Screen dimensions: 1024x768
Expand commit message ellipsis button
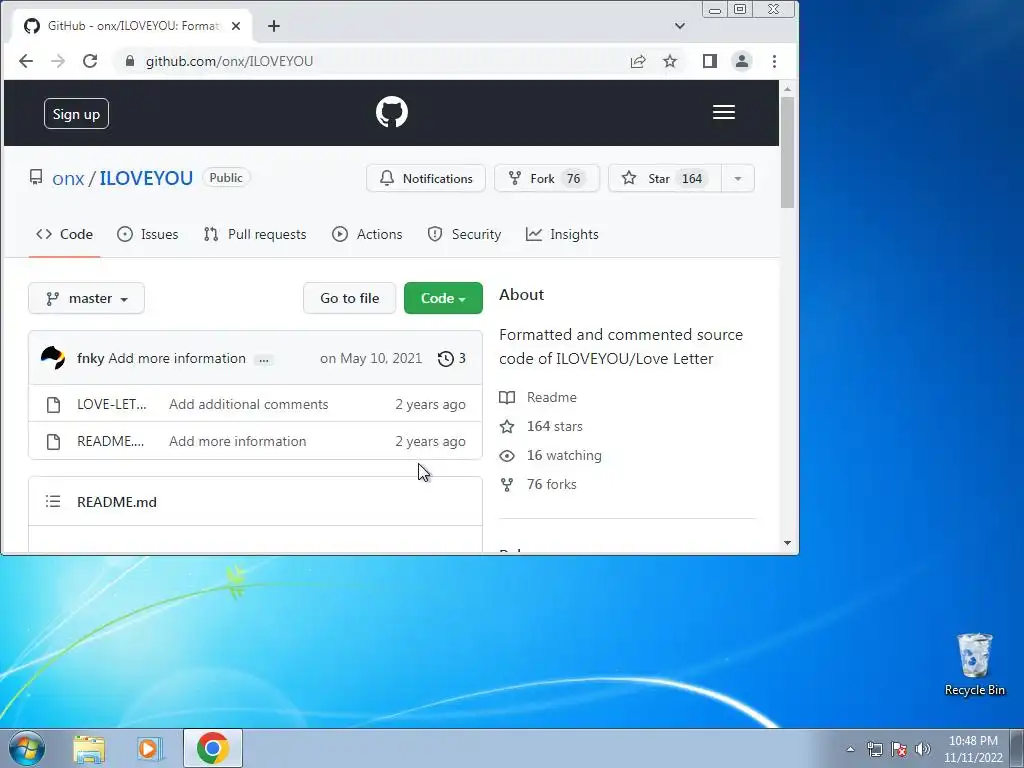(264, 360)
